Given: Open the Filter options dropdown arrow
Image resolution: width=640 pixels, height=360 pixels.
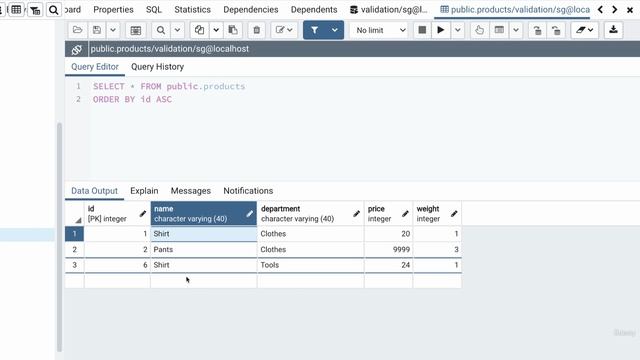Looking at the screenshot, I should [335, 30].
